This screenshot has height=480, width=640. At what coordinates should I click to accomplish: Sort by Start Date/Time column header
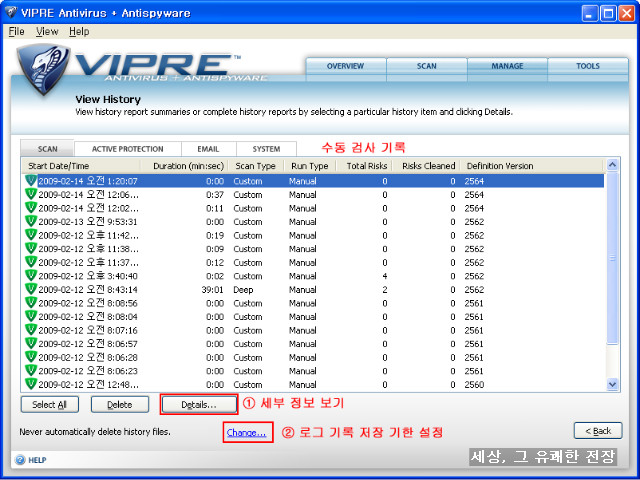coord(81,166)
